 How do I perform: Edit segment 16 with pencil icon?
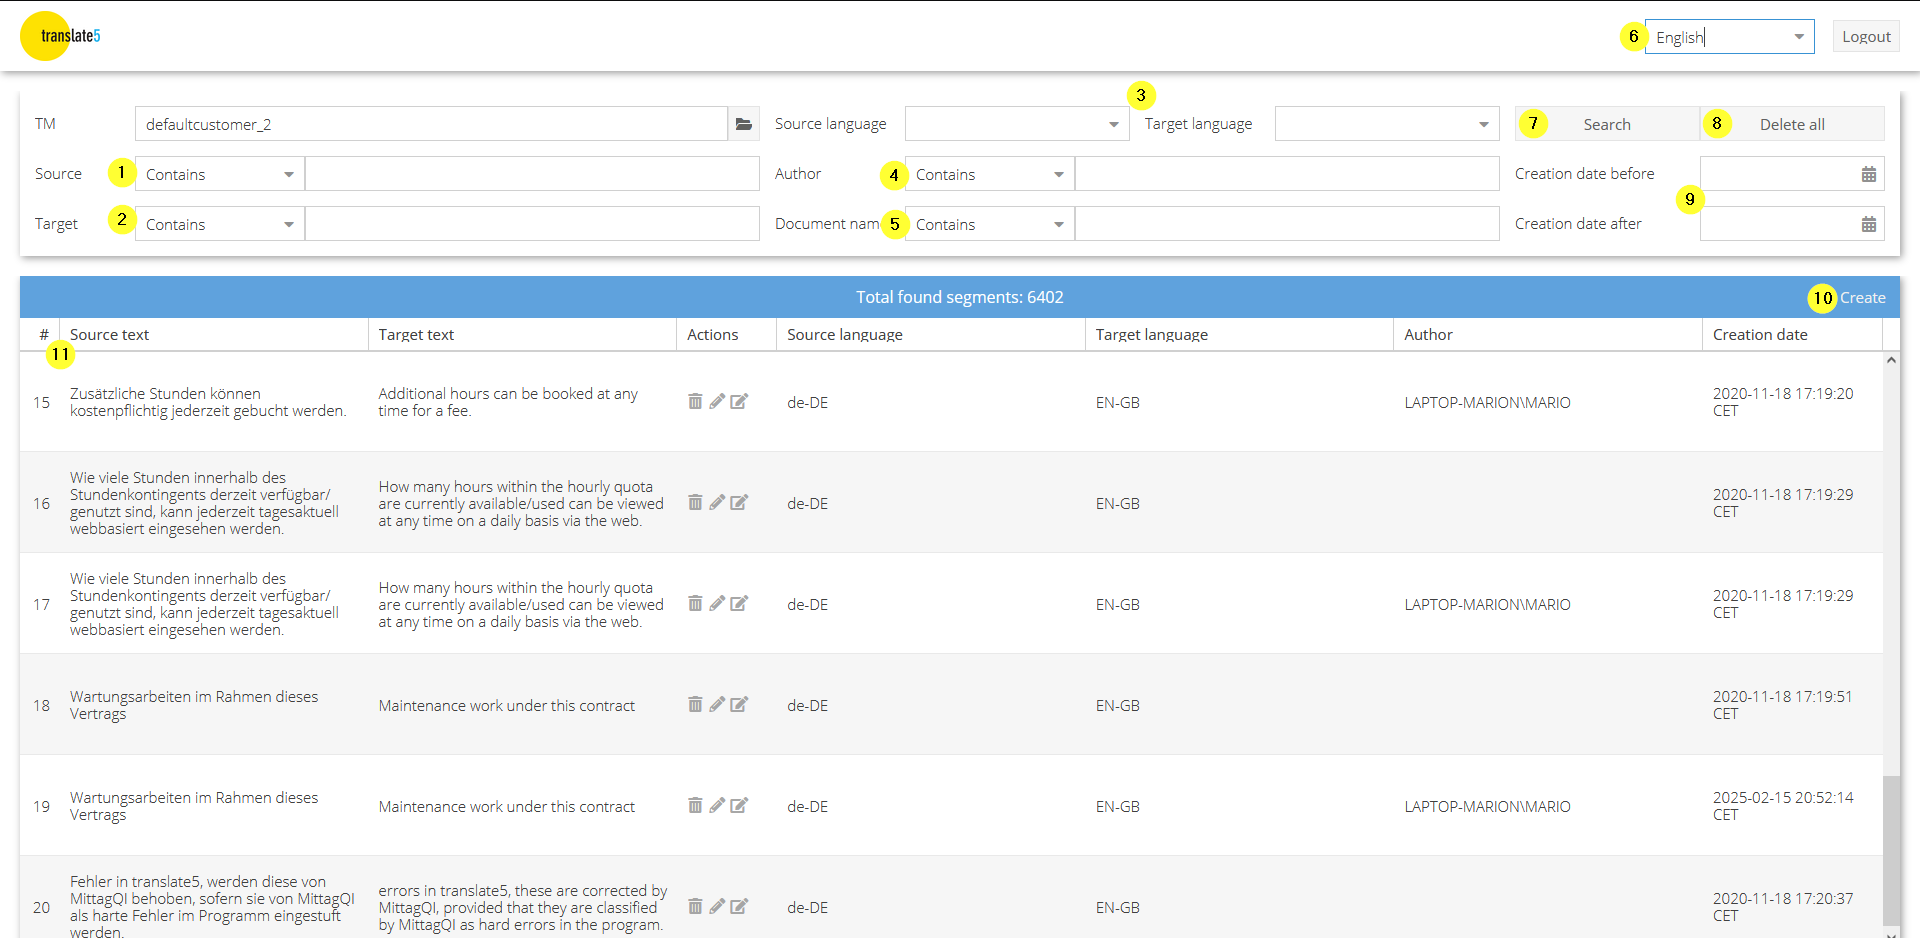[717, 502]
